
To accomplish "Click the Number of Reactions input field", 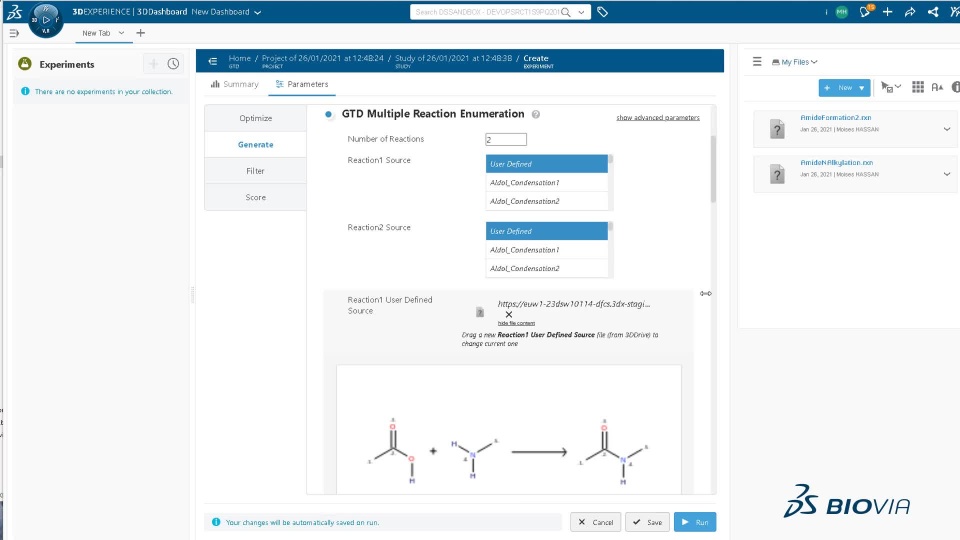I will (505, 139).
